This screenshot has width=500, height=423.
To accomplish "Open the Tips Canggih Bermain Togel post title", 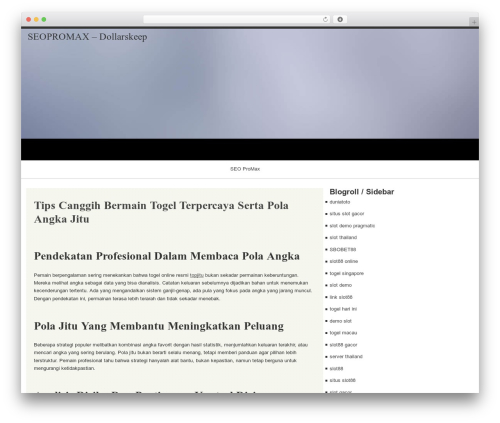I will click(x=161, y=212).
